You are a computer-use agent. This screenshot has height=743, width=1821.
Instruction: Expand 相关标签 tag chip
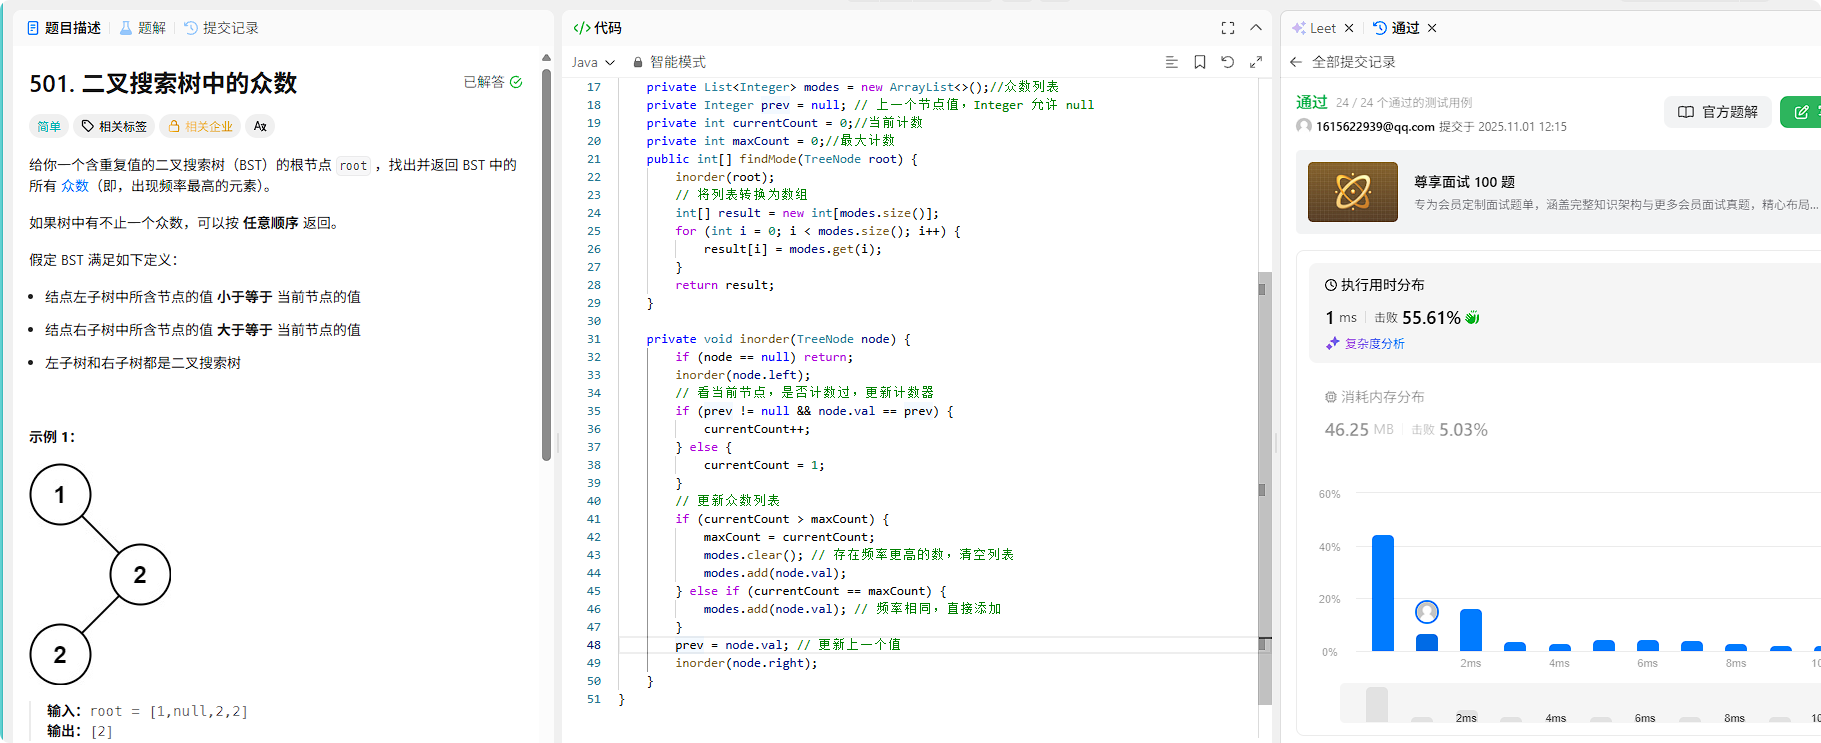[x=114, y=126]
